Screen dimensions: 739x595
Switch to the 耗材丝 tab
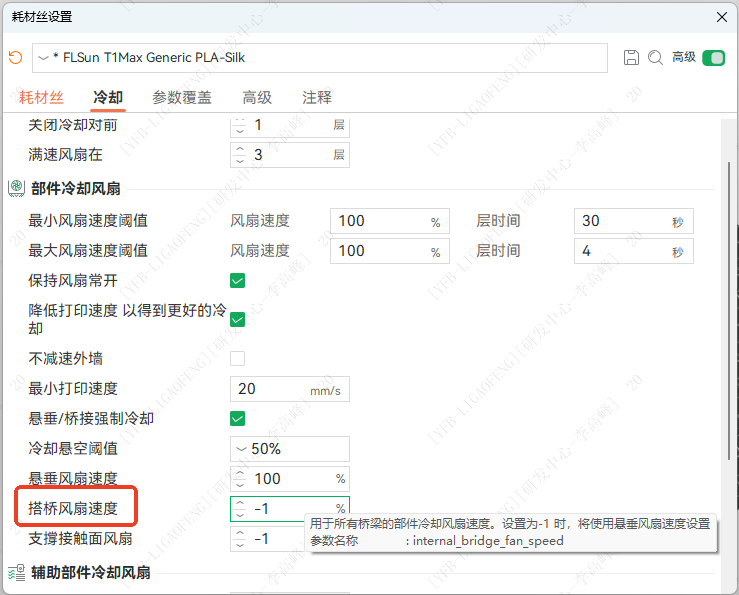[41, 98]
